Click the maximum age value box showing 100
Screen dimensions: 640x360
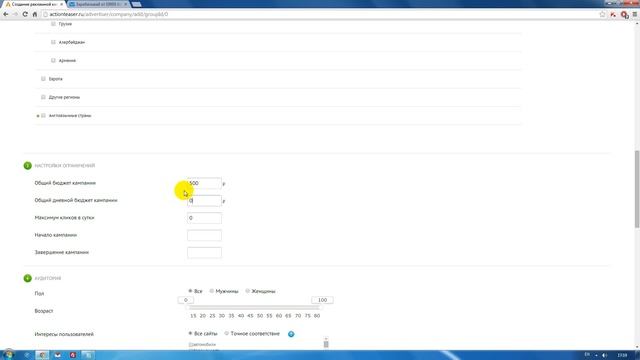[322, 300]
